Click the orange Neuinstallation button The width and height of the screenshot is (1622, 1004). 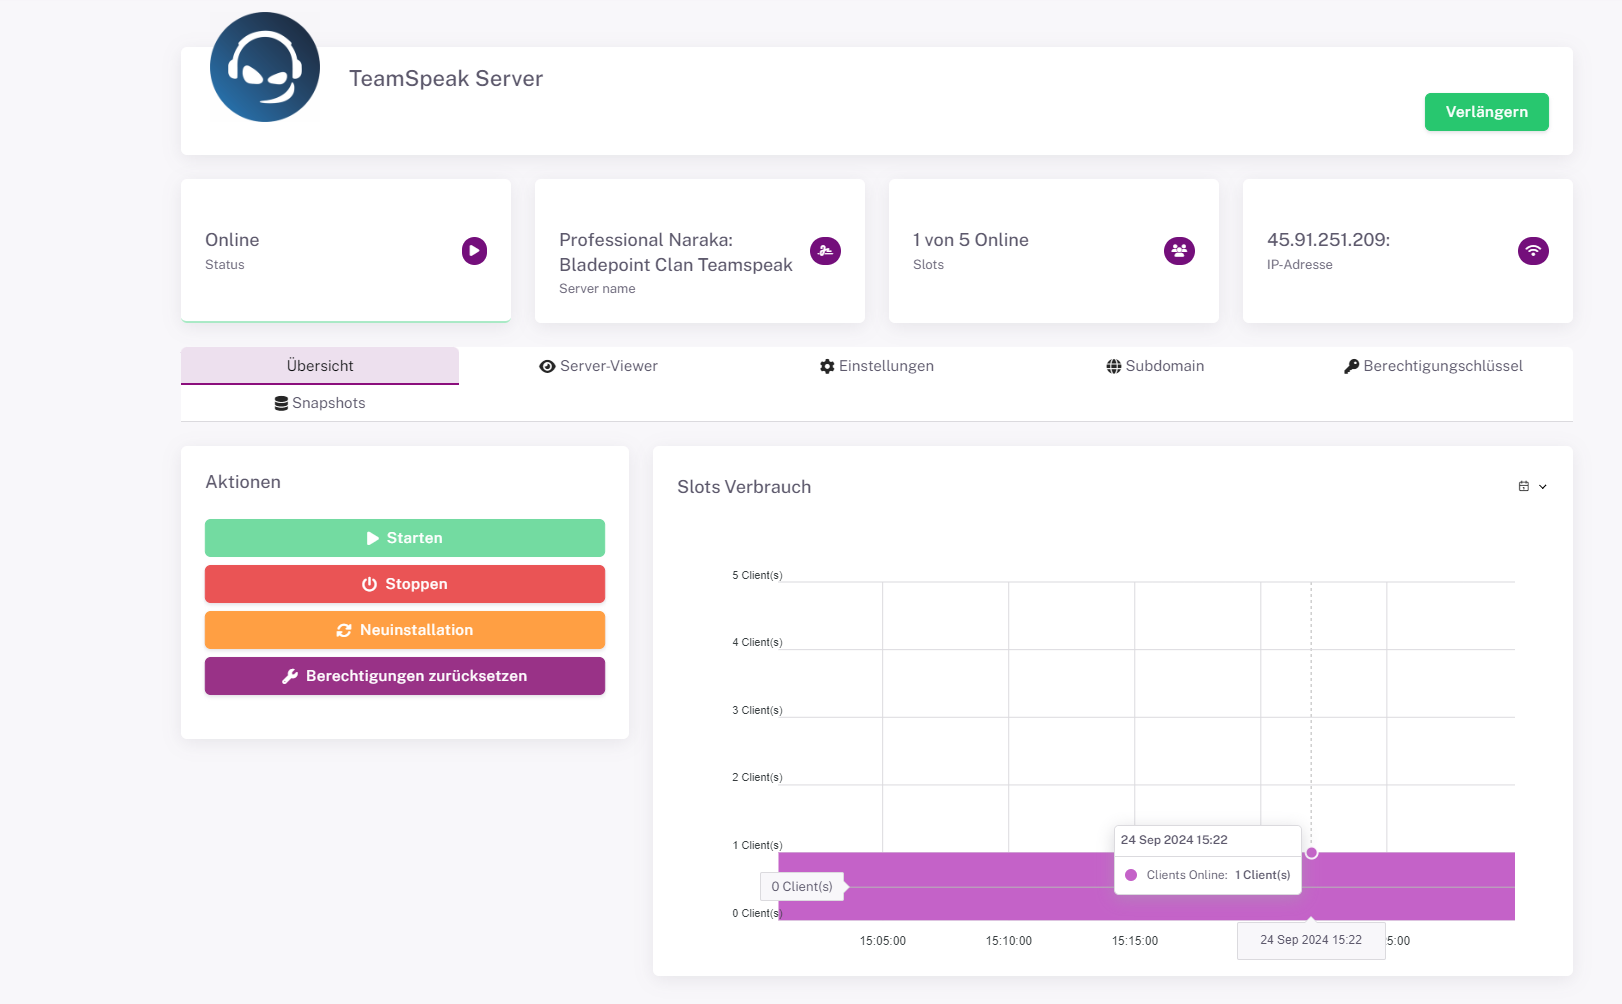pyautogui.click(x=405, y=630)
